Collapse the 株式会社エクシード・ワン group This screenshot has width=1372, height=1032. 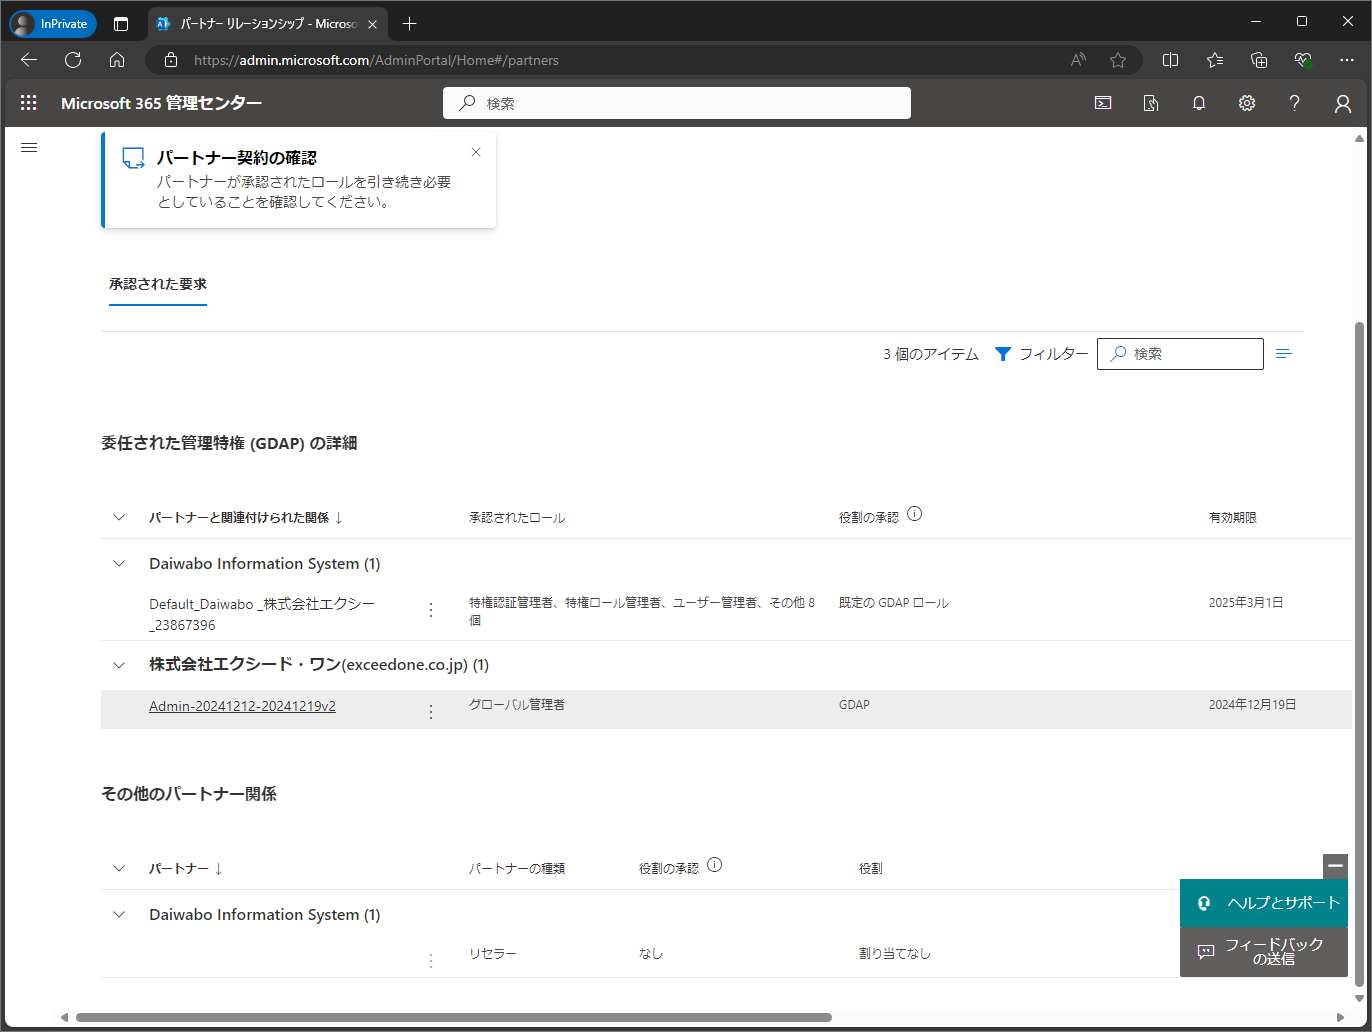point(118,664)
